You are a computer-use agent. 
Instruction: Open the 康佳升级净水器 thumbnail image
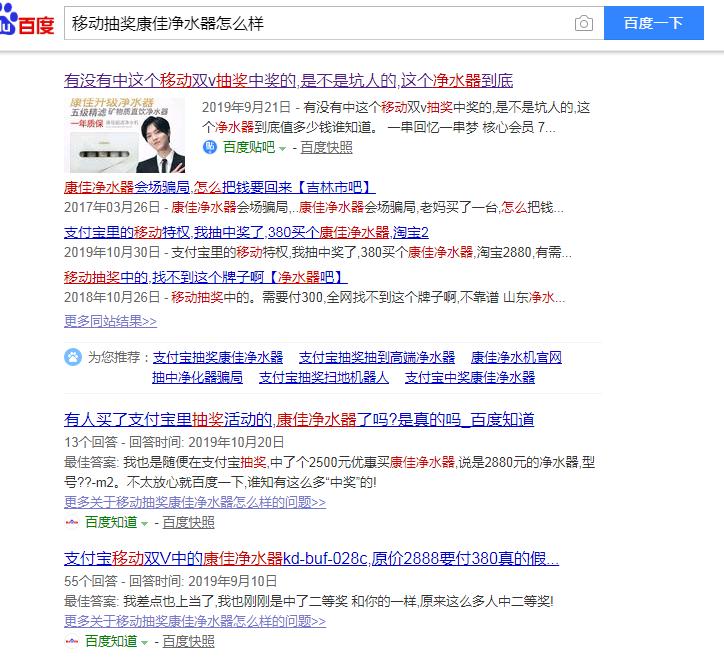coord(124,135)
